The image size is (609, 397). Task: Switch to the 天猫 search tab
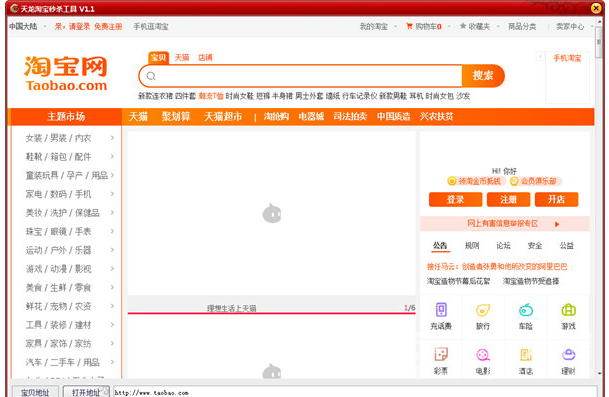pos(181,57)
